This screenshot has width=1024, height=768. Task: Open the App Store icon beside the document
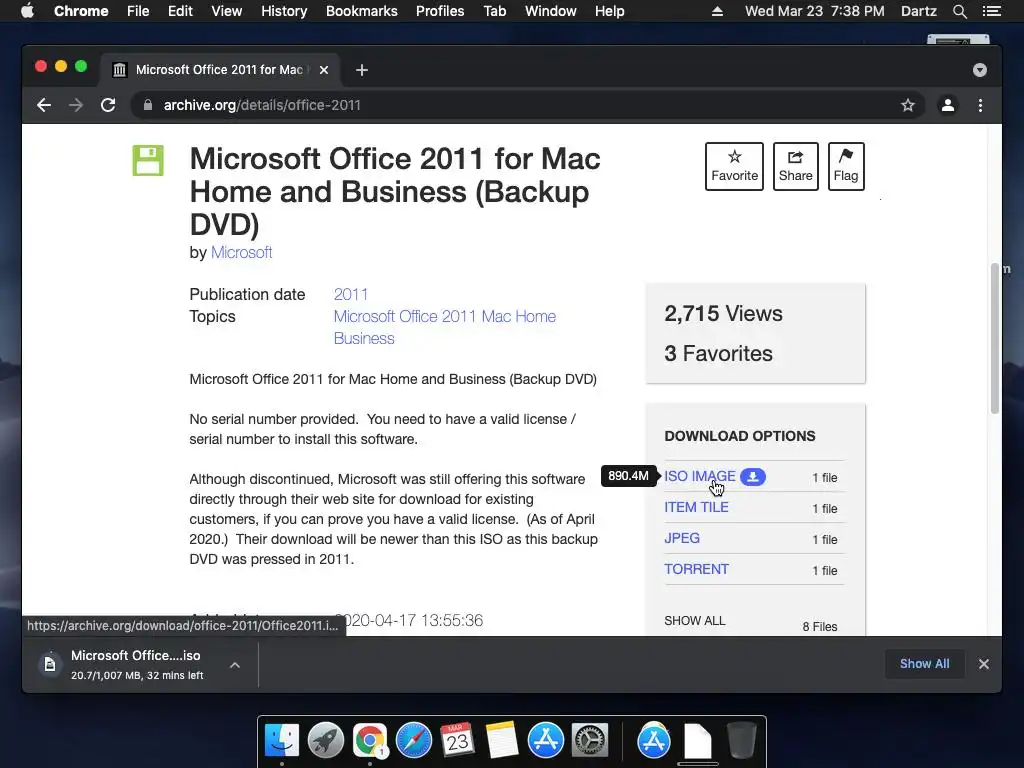coord(654,740)
